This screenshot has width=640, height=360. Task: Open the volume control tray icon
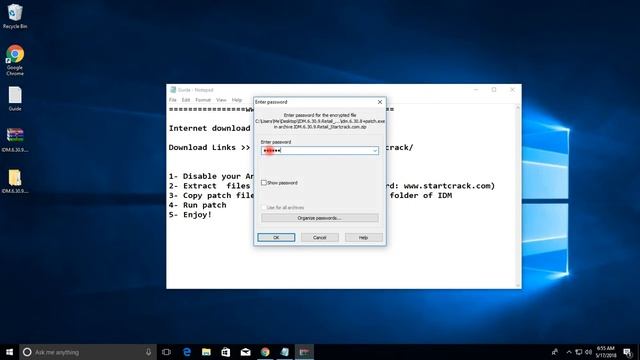588,352
